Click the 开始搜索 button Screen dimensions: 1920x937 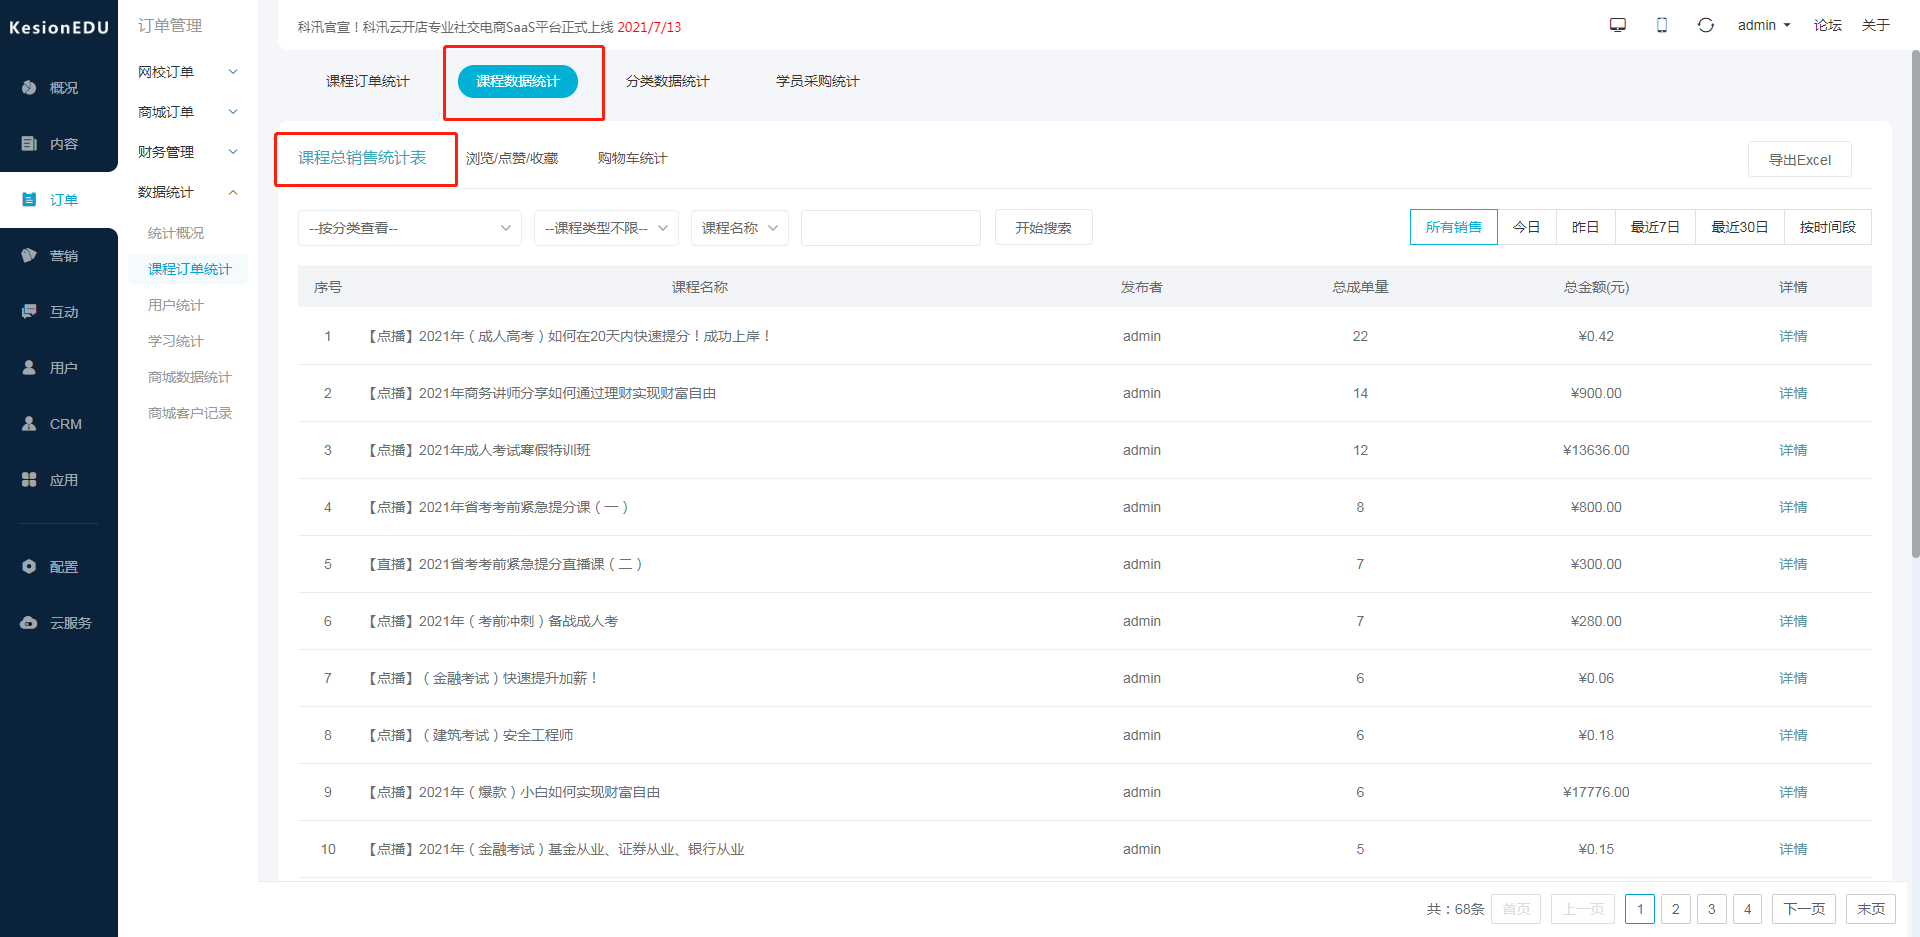[1043, 228]
